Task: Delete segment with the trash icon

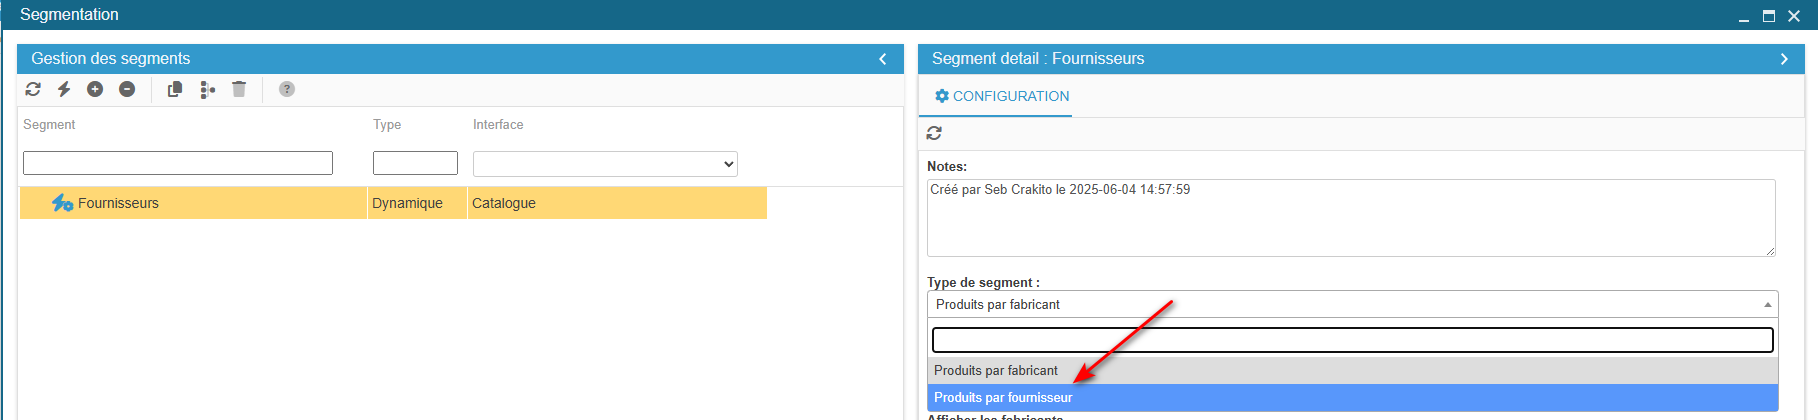Action: (239, 89)
